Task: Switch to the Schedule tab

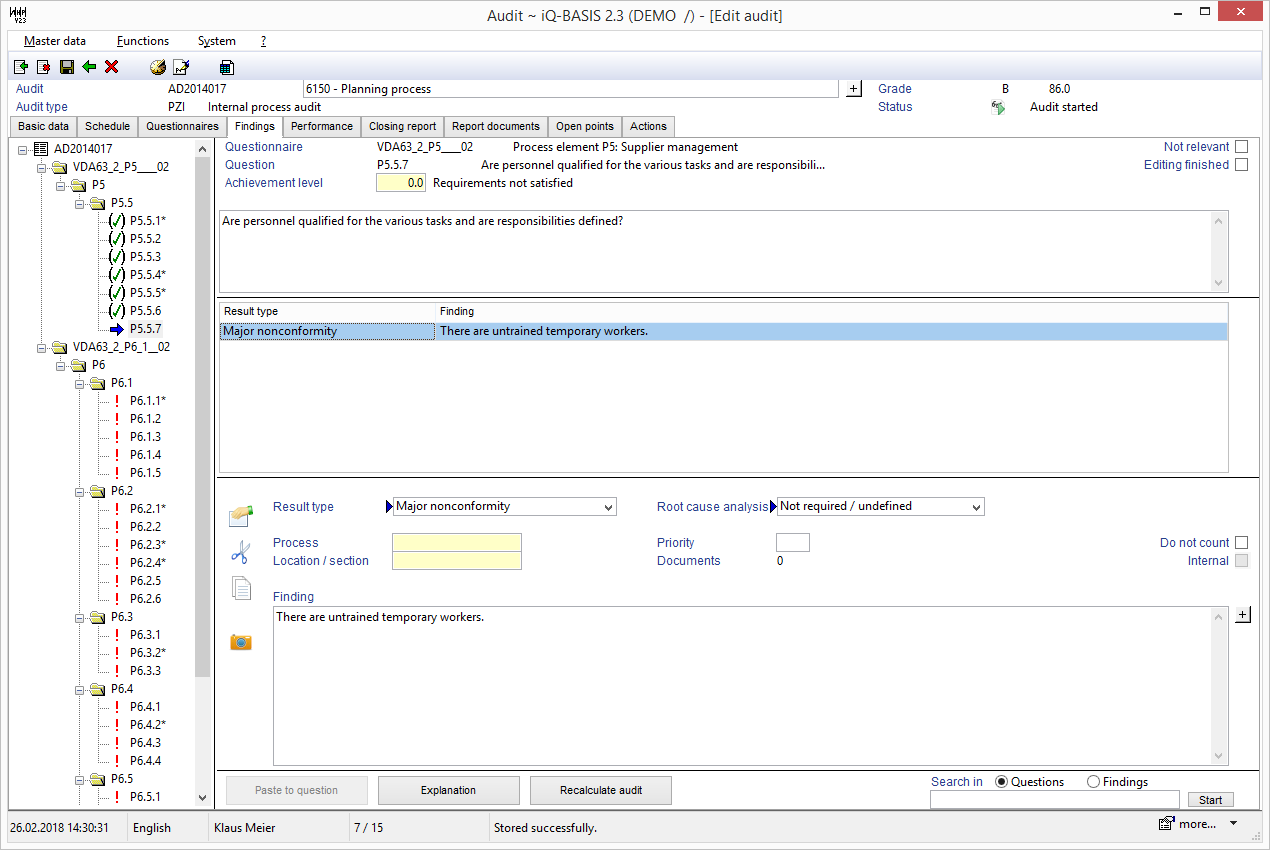Action: coord(107,127)
